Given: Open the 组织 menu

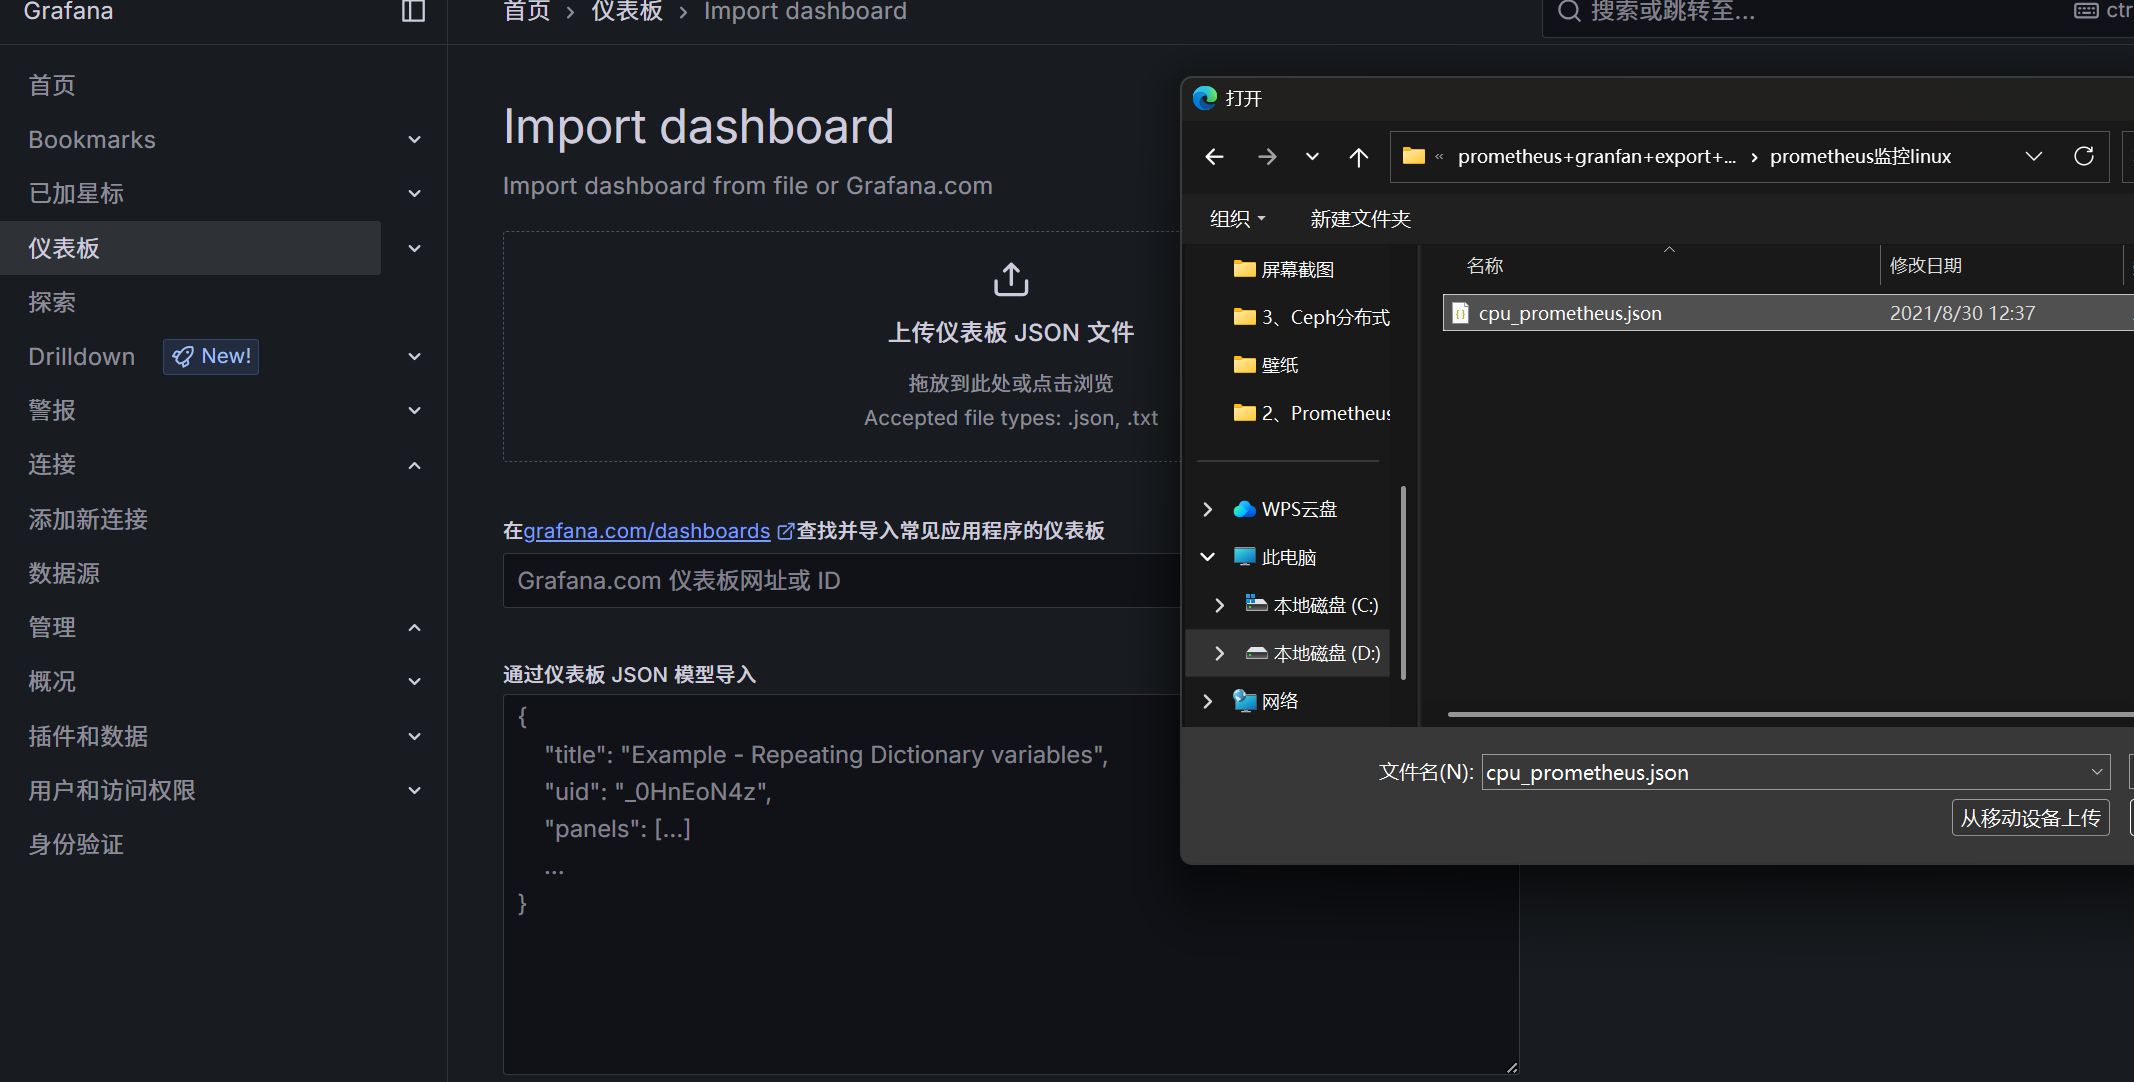Looking at the screenshot, I should click(1237, 219).
